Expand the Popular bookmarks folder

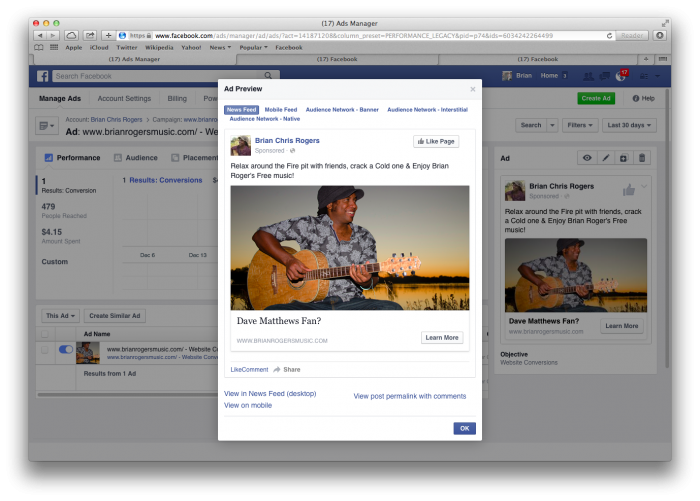253,47
